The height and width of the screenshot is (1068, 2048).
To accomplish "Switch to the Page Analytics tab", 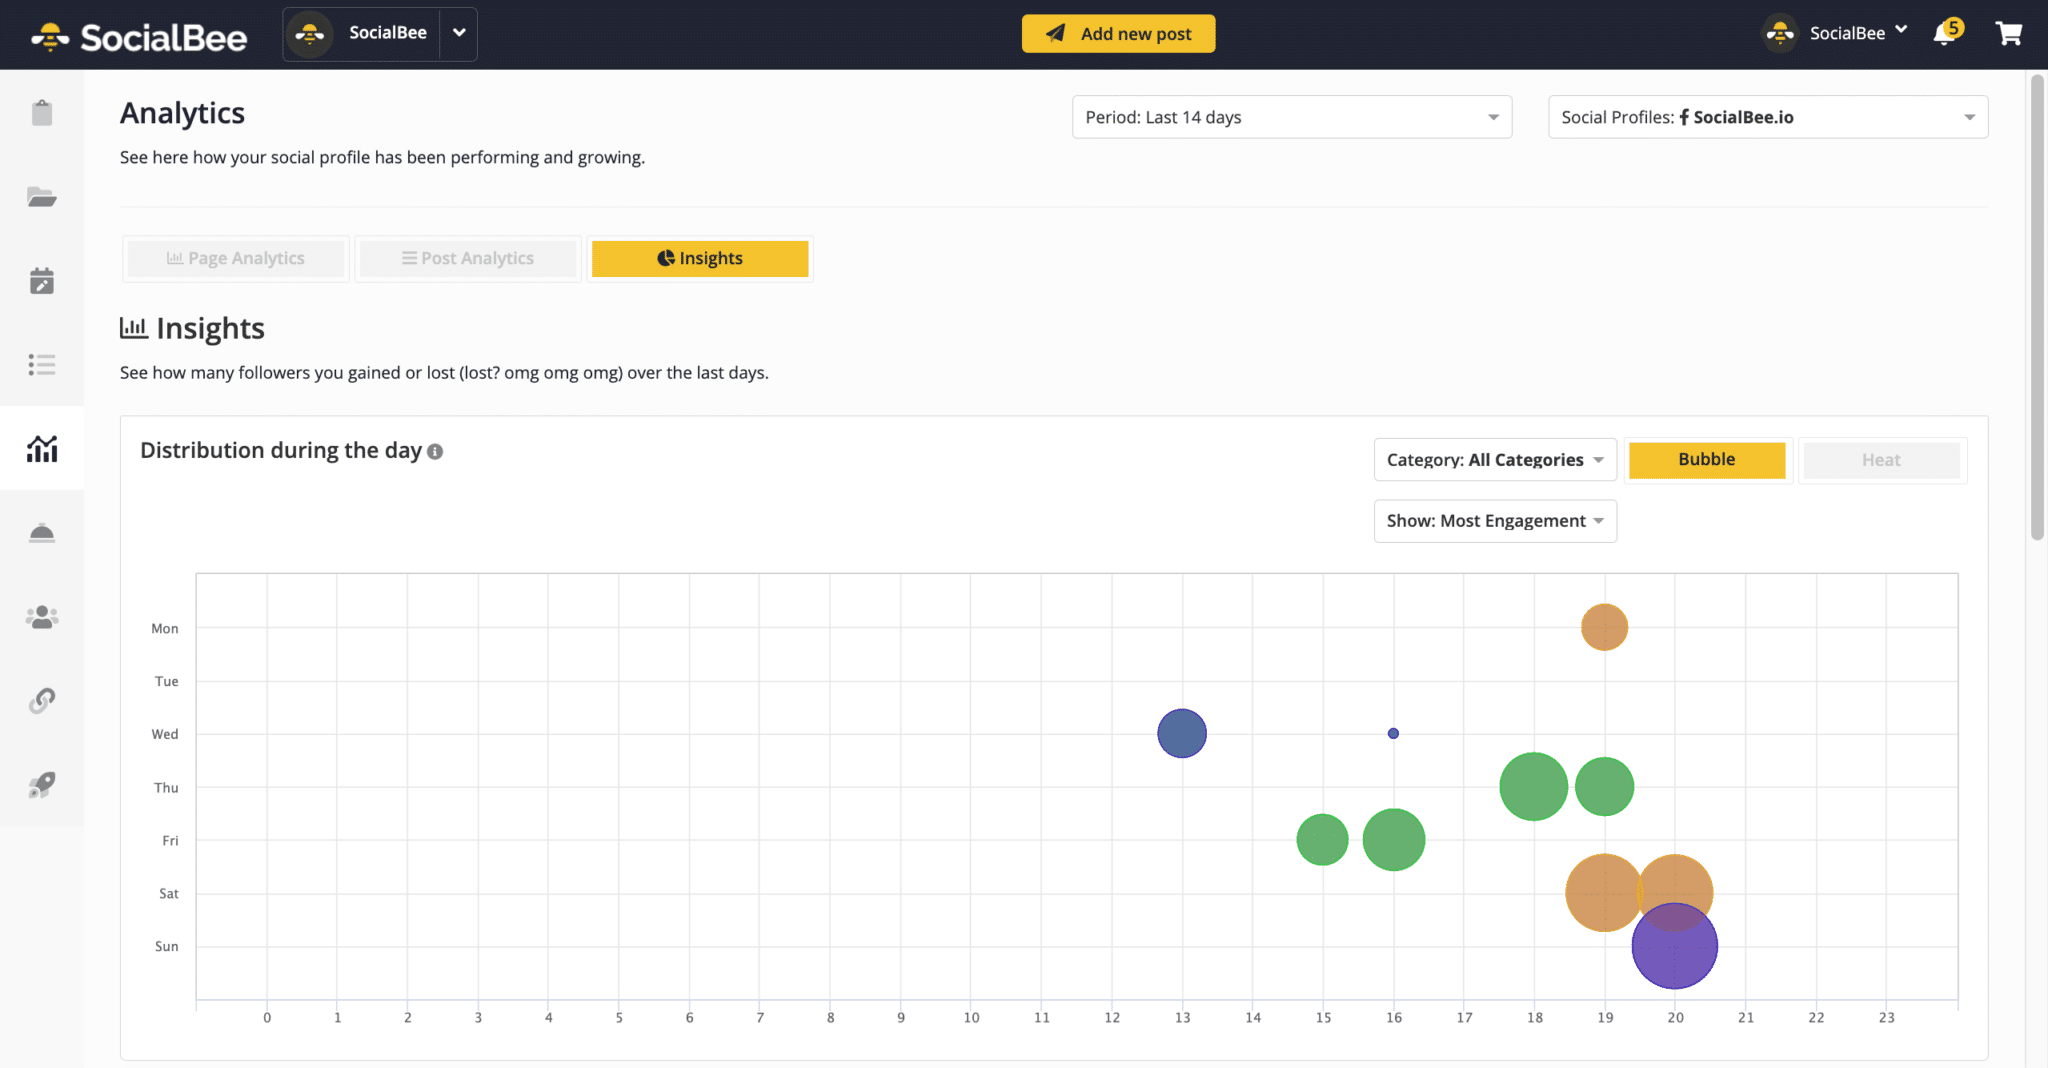I will 236,259.
